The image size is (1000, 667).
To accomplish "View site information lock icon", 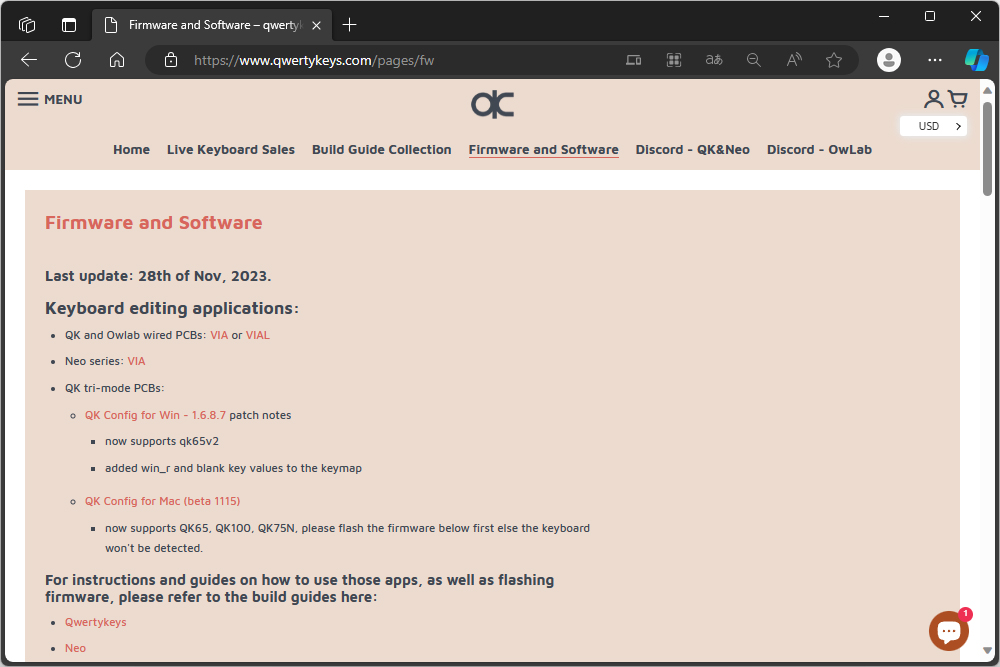I will click(x=171, y=60).
